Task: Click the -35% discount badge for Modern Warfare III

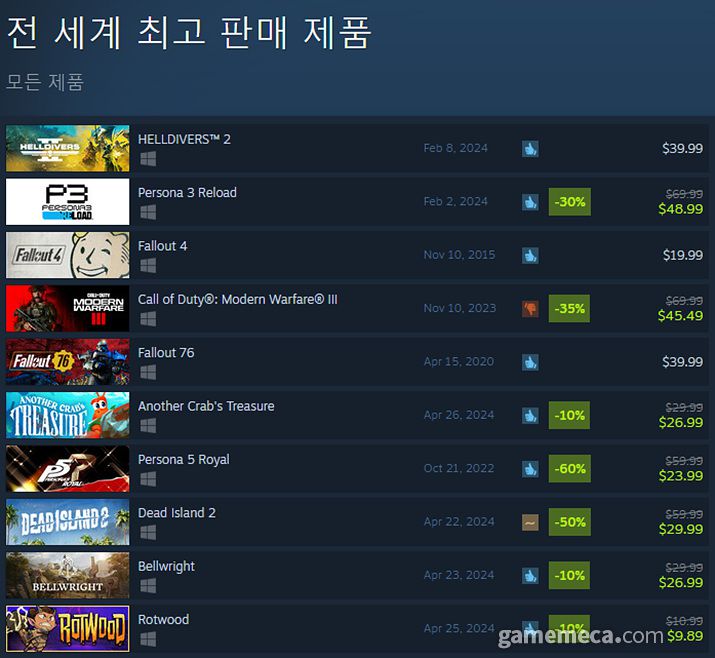Action: click(570, 308)
